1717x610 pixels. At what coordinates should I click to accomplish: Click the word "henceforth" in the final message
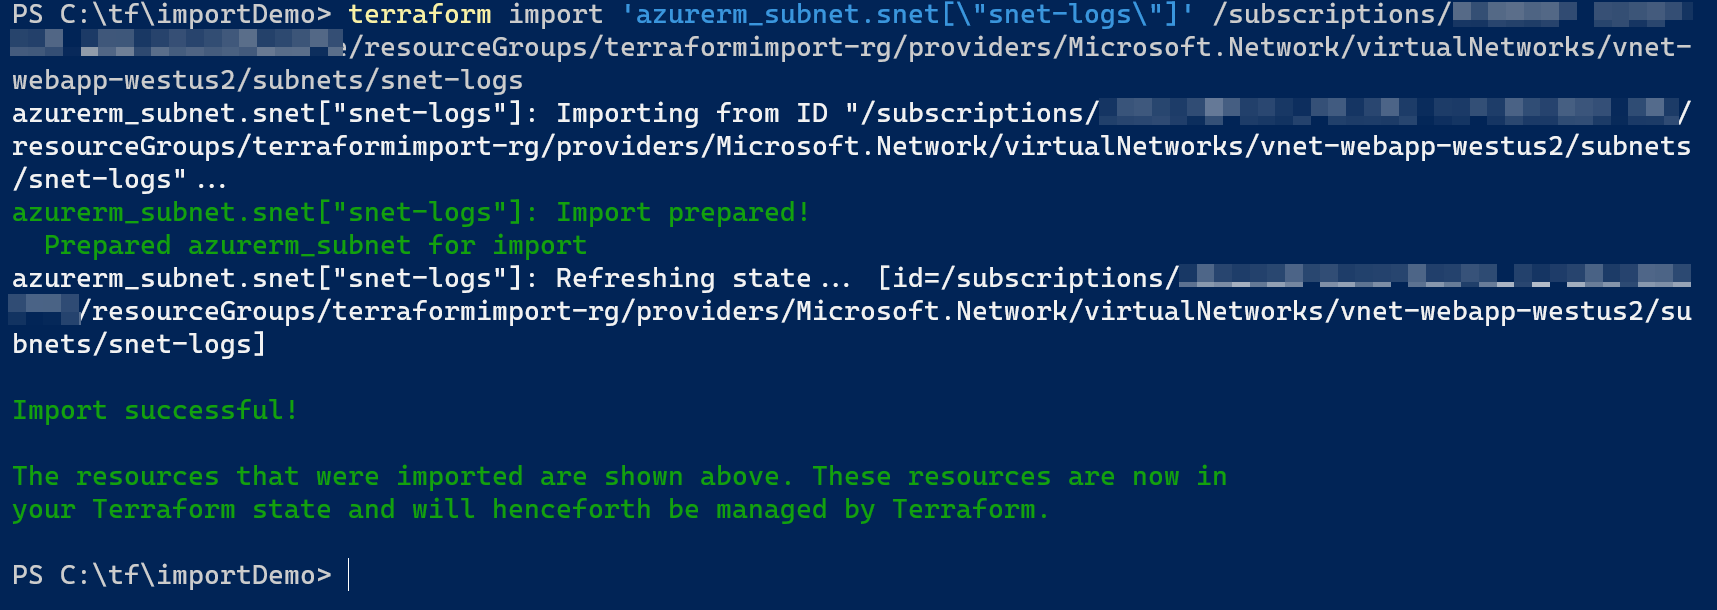coord(571,509)
